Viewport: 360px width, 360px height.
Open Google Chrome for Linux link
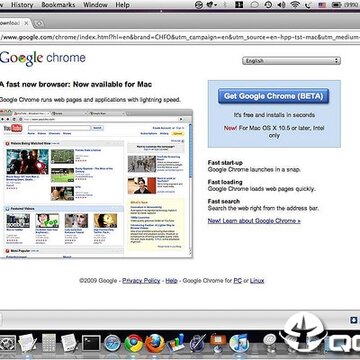coord(257,281)
